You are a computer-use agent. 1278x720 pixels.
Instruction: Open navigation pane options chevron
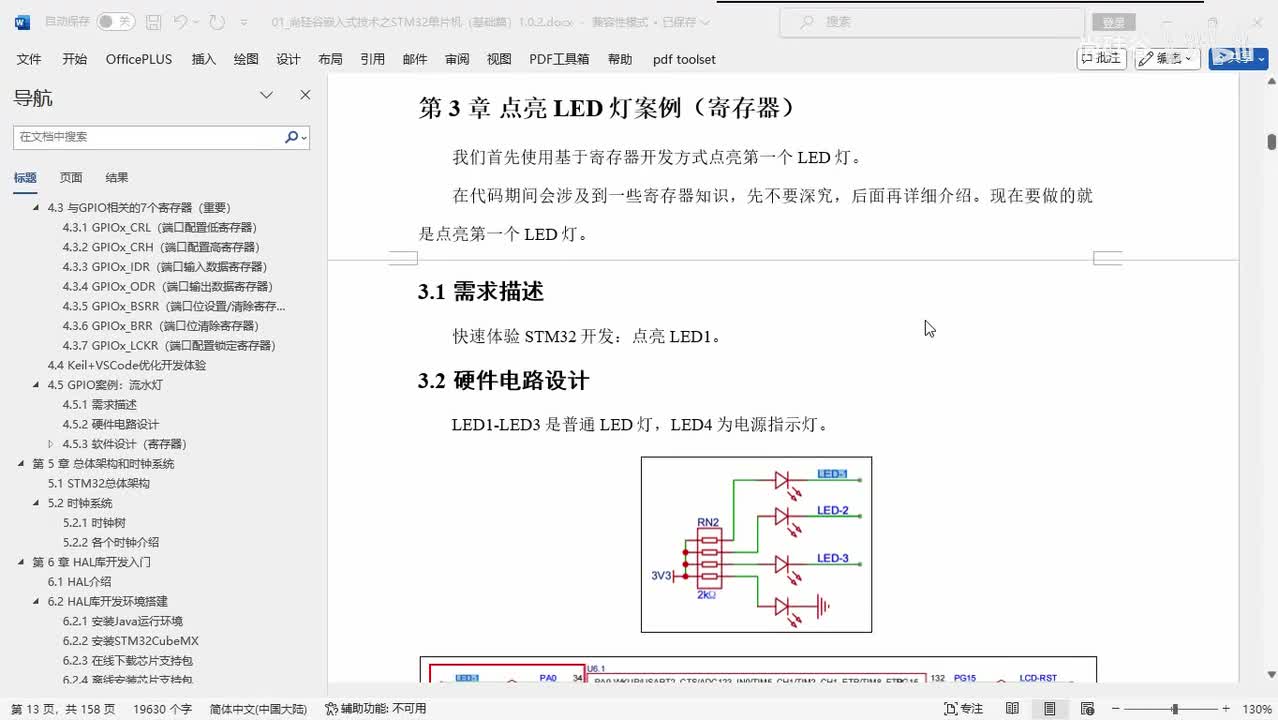point(266,95)
